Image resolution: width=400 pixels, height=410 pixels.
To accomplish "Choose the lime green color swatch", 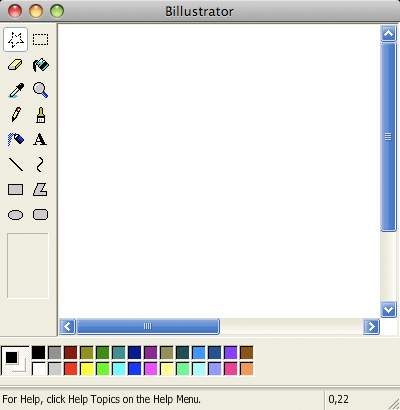I will pos(102,369).
